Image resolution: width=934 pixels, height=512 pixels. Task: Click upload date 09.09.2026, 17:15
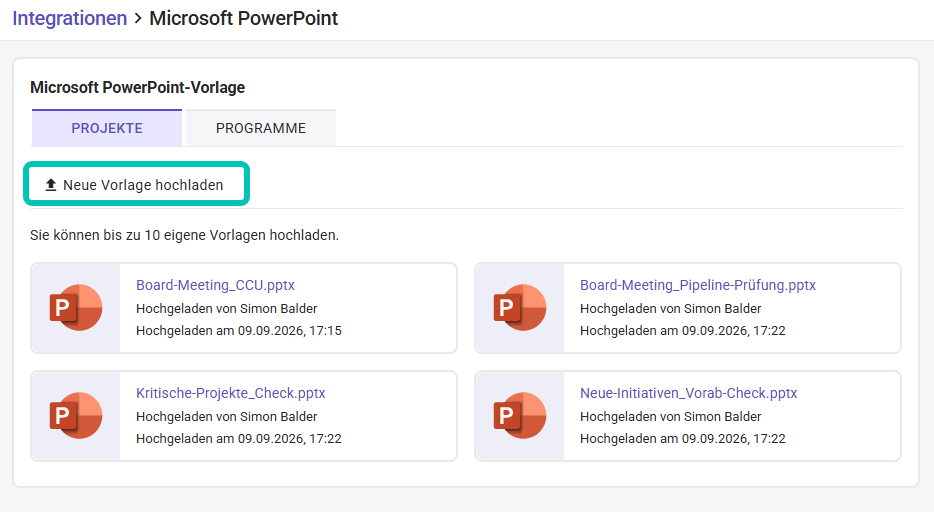[289, 330]
